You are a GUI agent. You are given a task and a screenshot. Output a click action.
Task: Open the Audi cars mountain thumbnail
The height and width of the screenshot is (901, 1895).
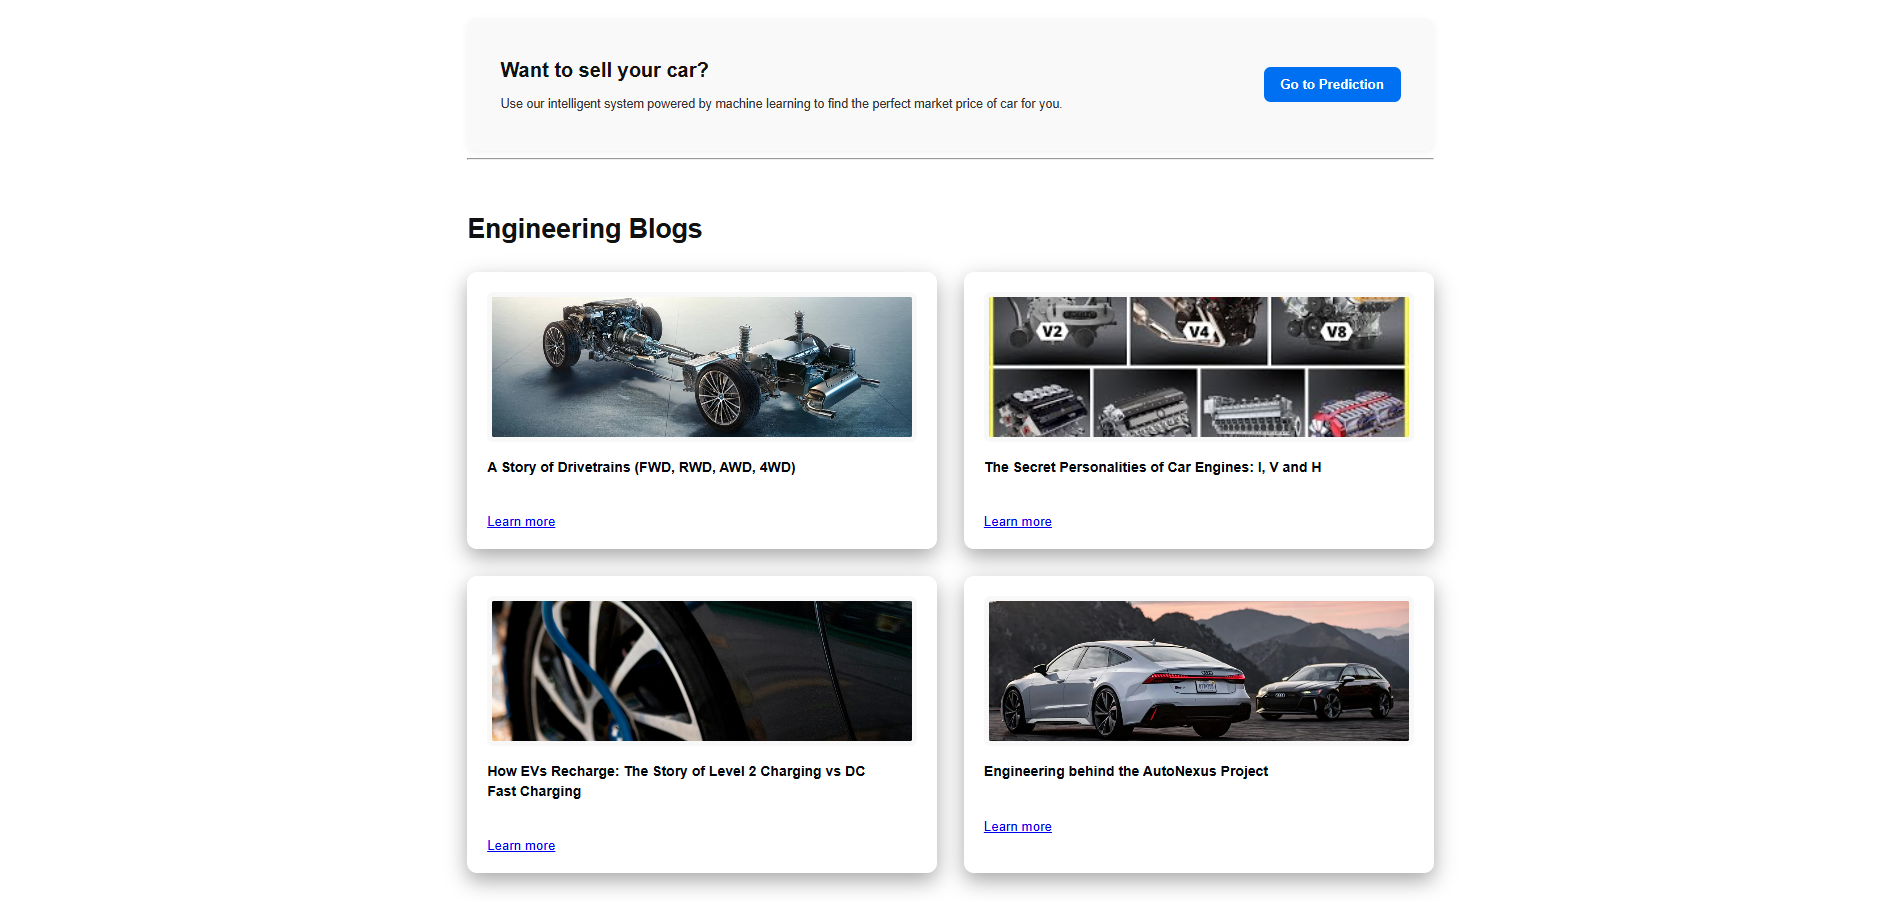[x=1198, y=671]
